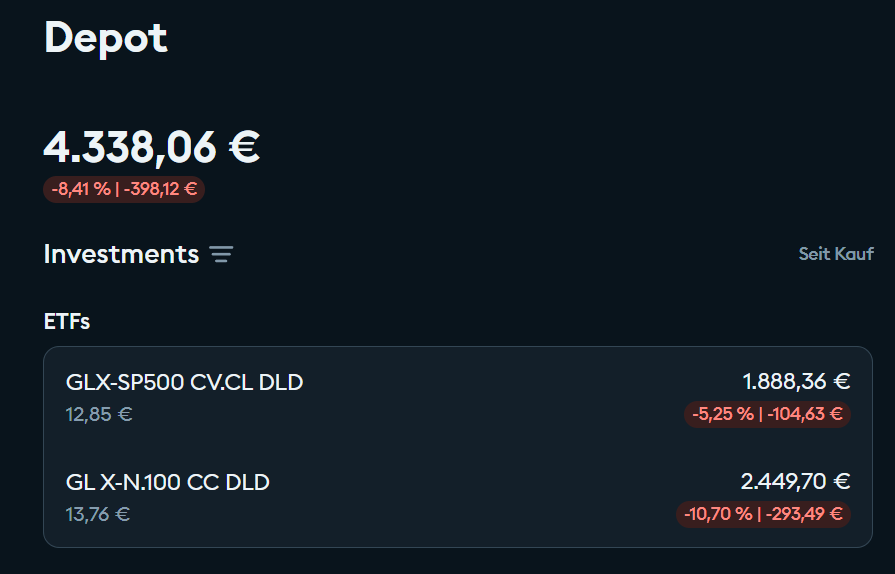Click the -398,12 € total loss amount

pos(160,189)
